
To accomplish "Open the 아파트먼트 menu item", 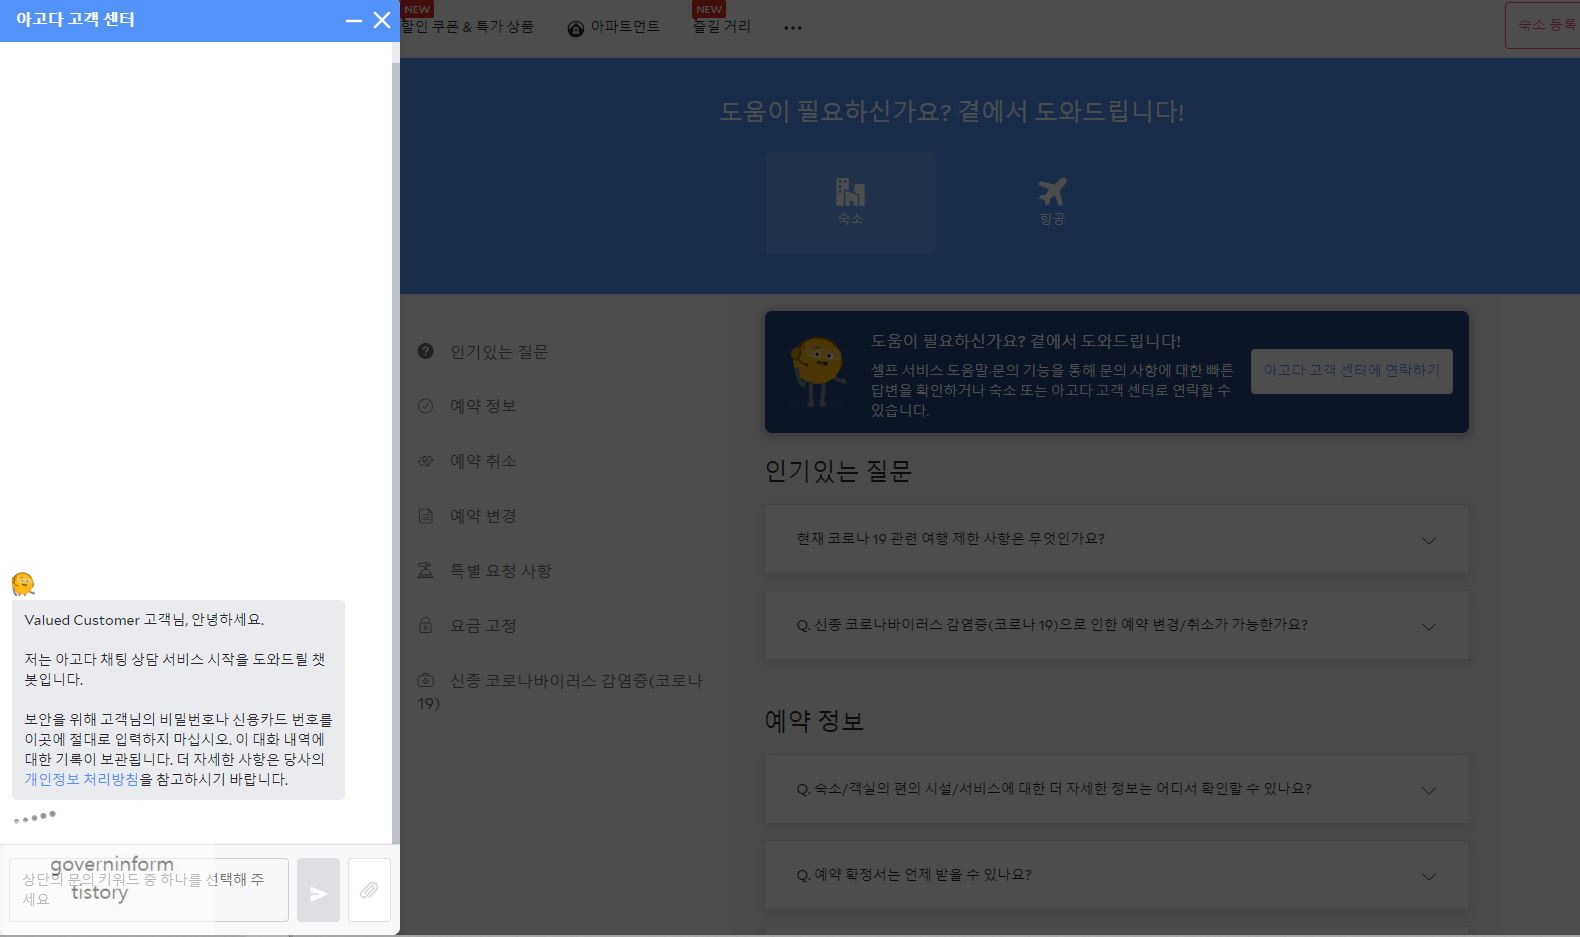I will 614,27.
